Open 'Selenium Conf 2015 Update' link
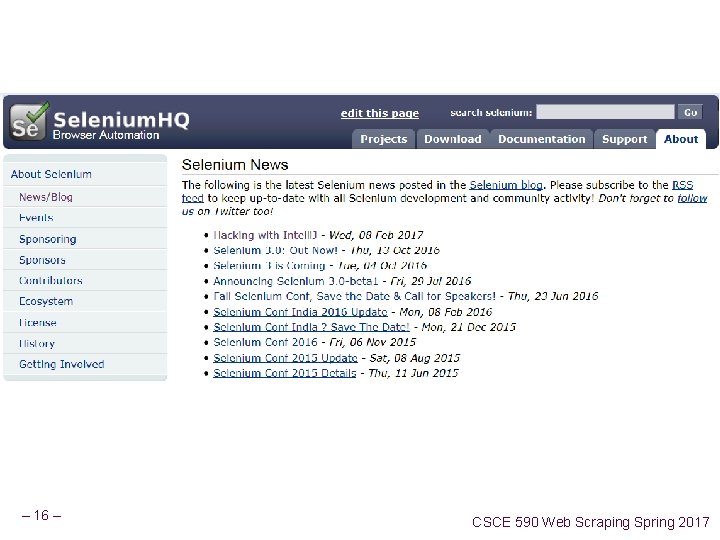 [285, 358]
